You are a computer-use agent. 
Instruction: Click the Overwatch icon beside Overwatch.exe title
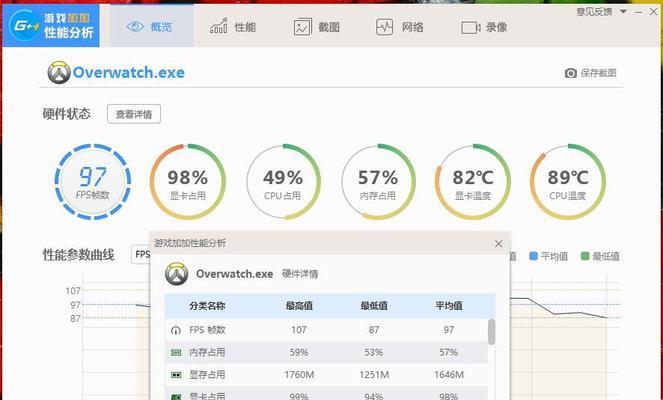point(59,73)
